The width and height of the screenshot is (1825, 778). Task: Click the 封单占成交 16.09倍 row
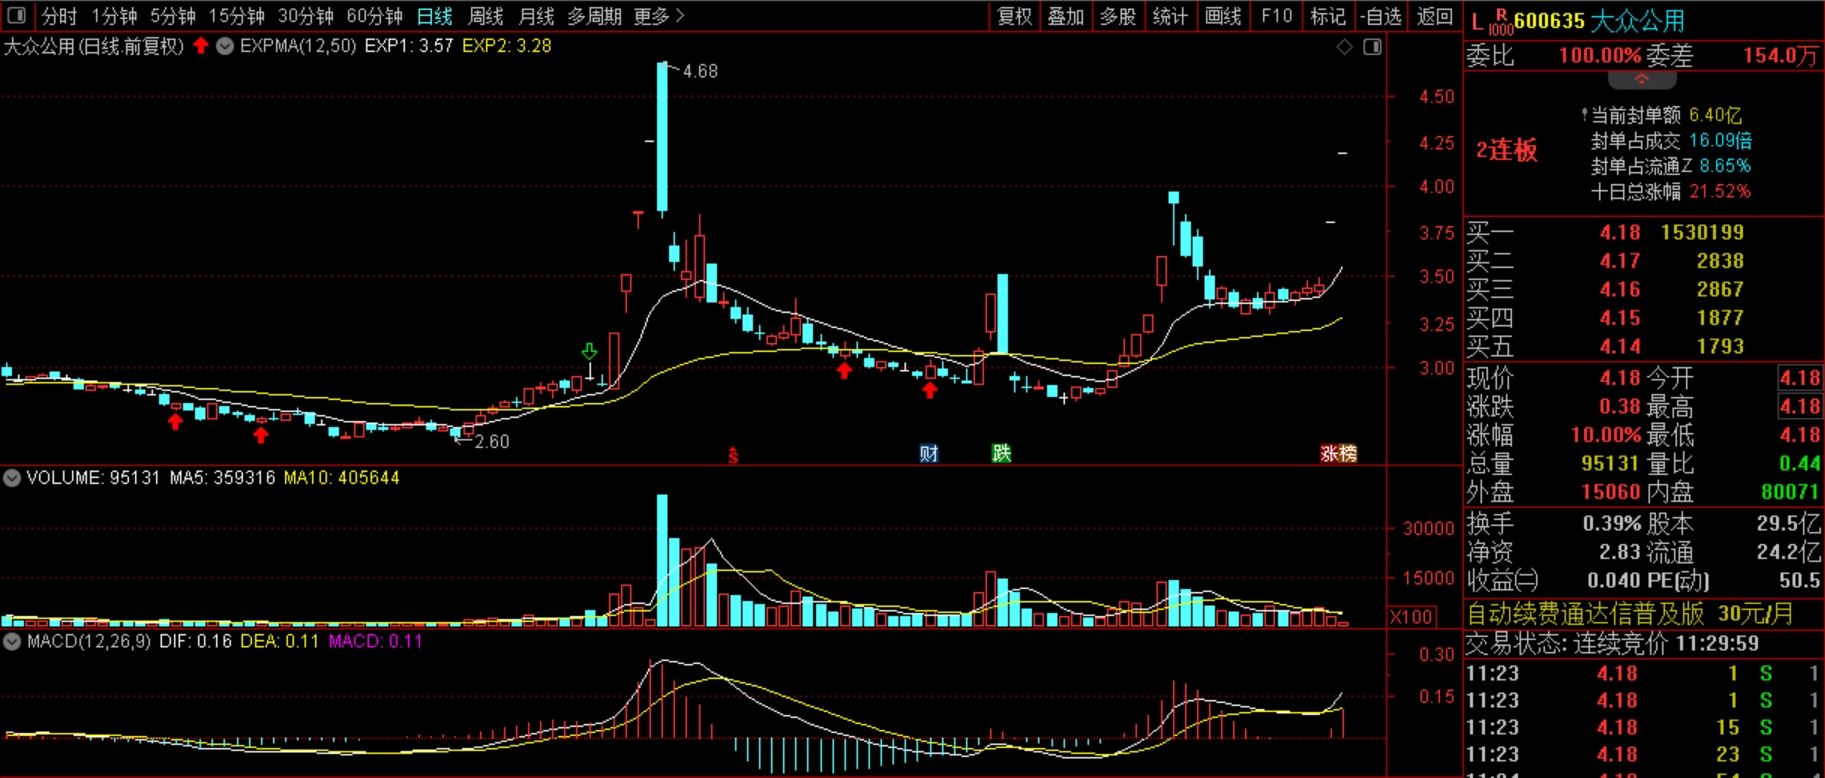(1671, 141)
